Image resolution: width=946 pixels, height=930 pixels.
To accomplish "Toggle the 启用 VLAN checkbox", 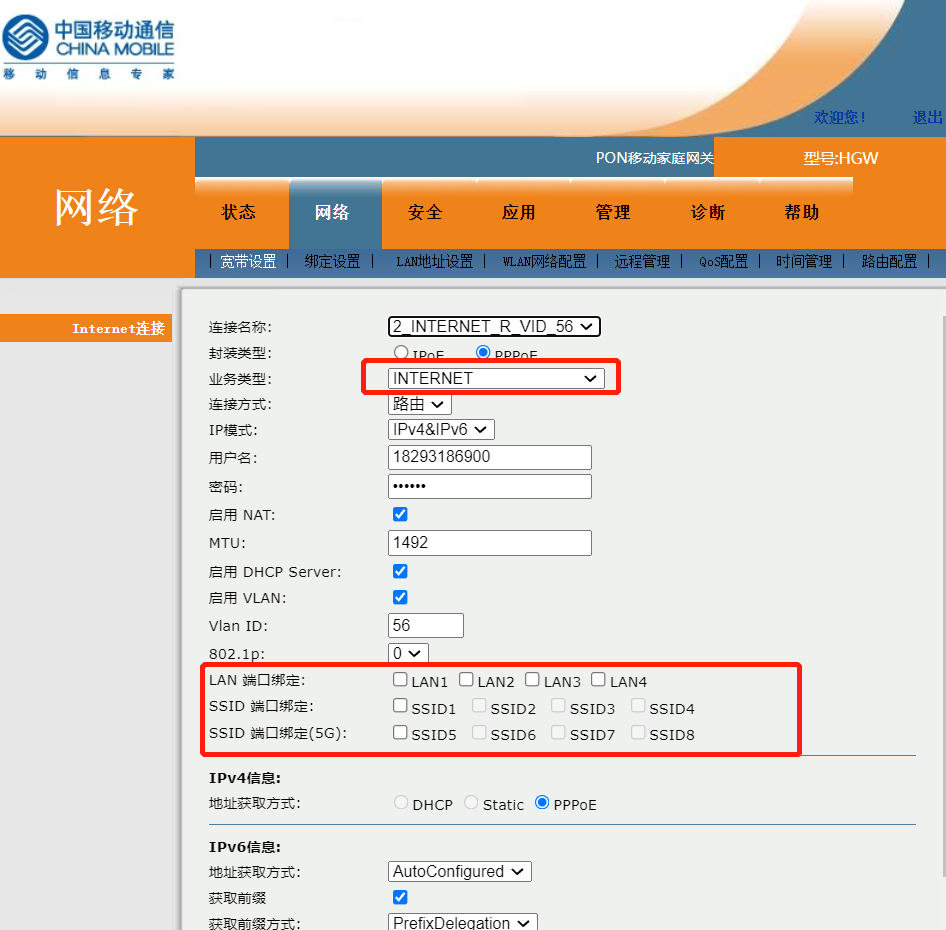I will pos(400,597).
